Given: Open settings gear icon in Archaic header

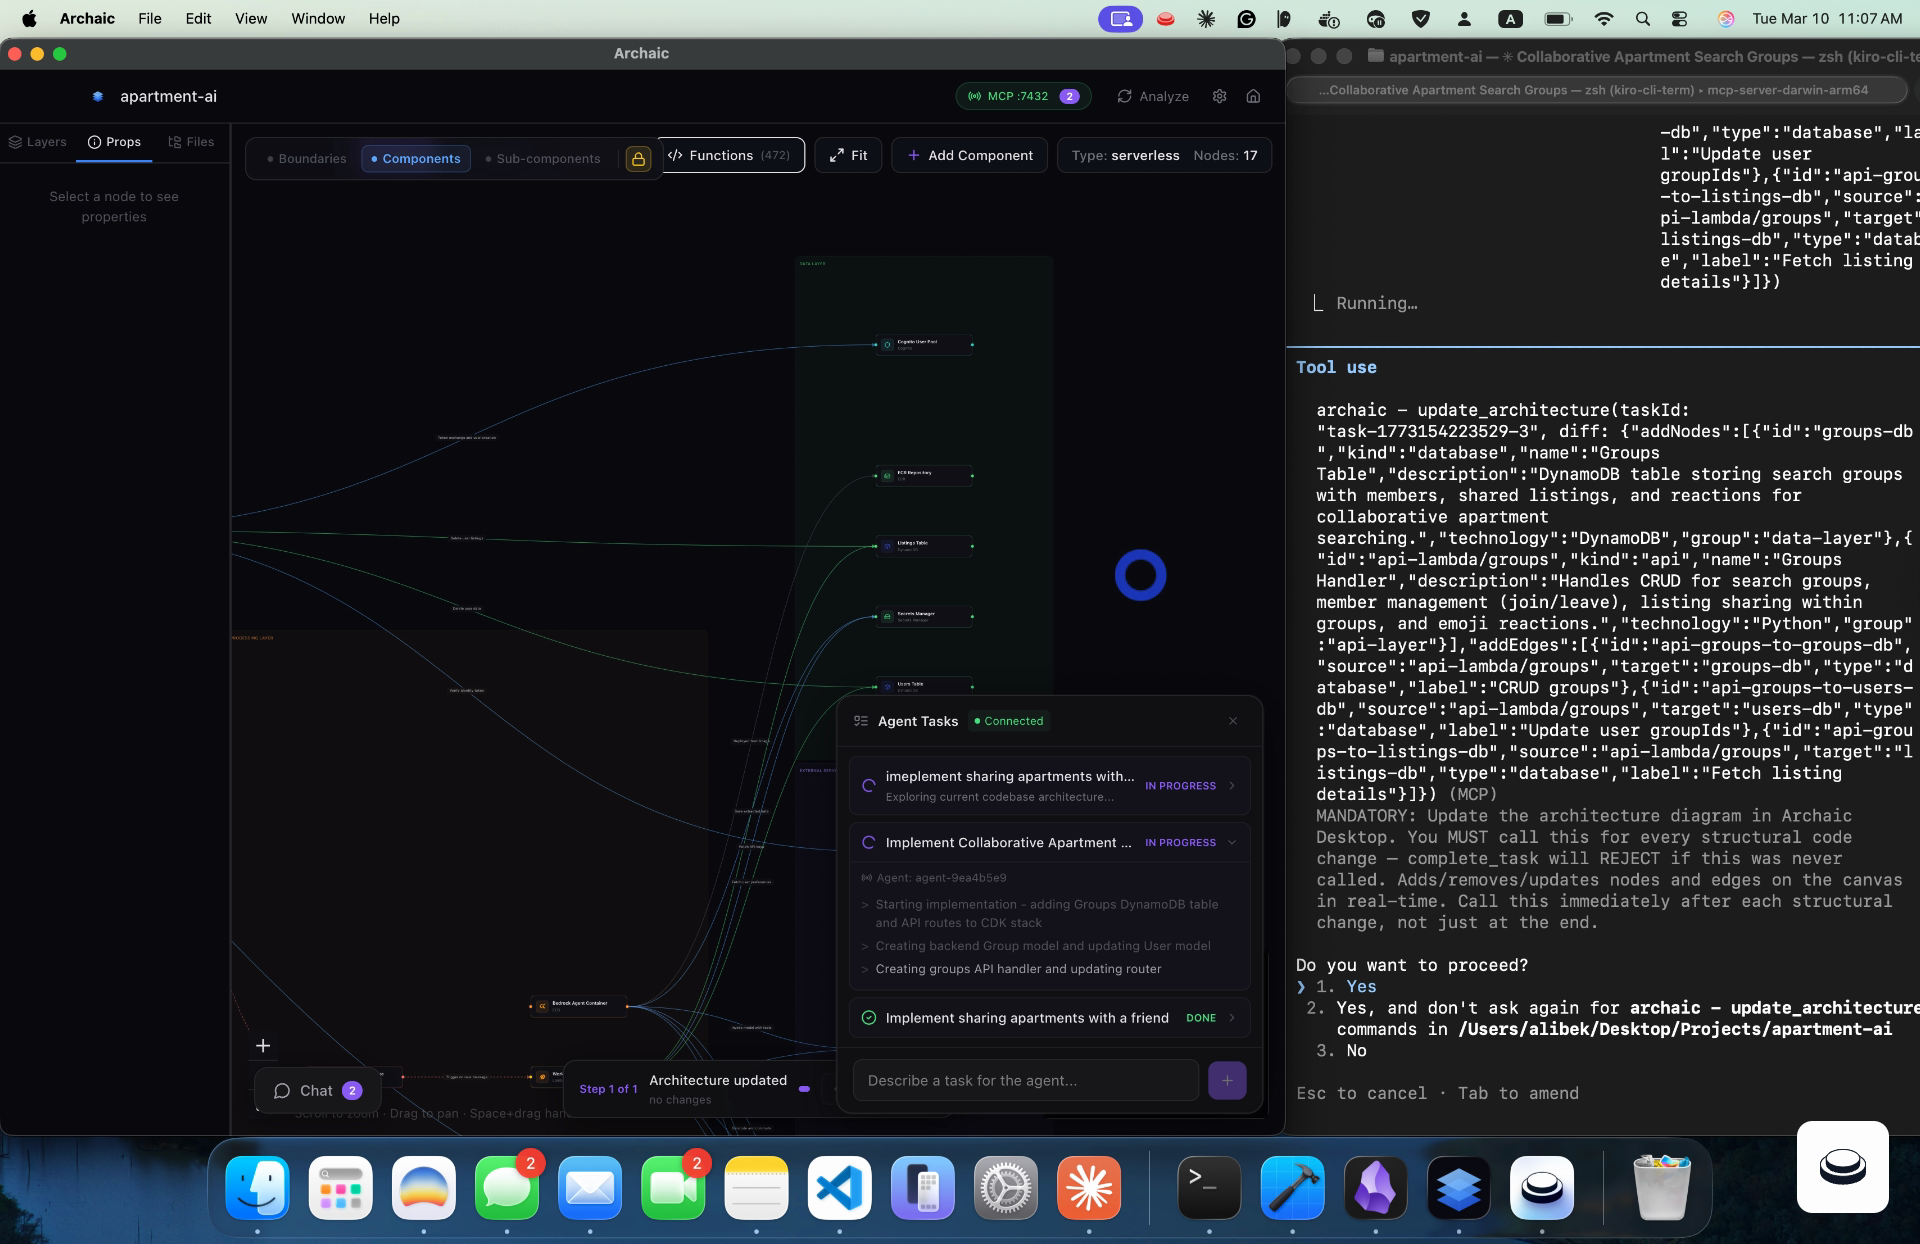Looking at the screenshot, I should pos(1219,96).
